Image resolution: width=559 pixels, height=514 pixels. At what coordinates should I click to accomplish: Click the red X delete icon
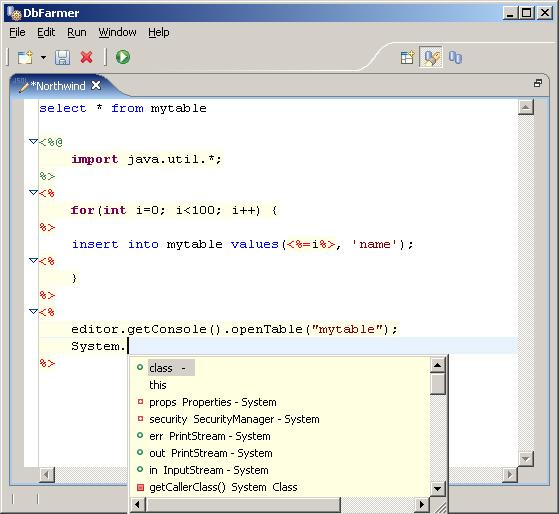[x=86, y=57]
